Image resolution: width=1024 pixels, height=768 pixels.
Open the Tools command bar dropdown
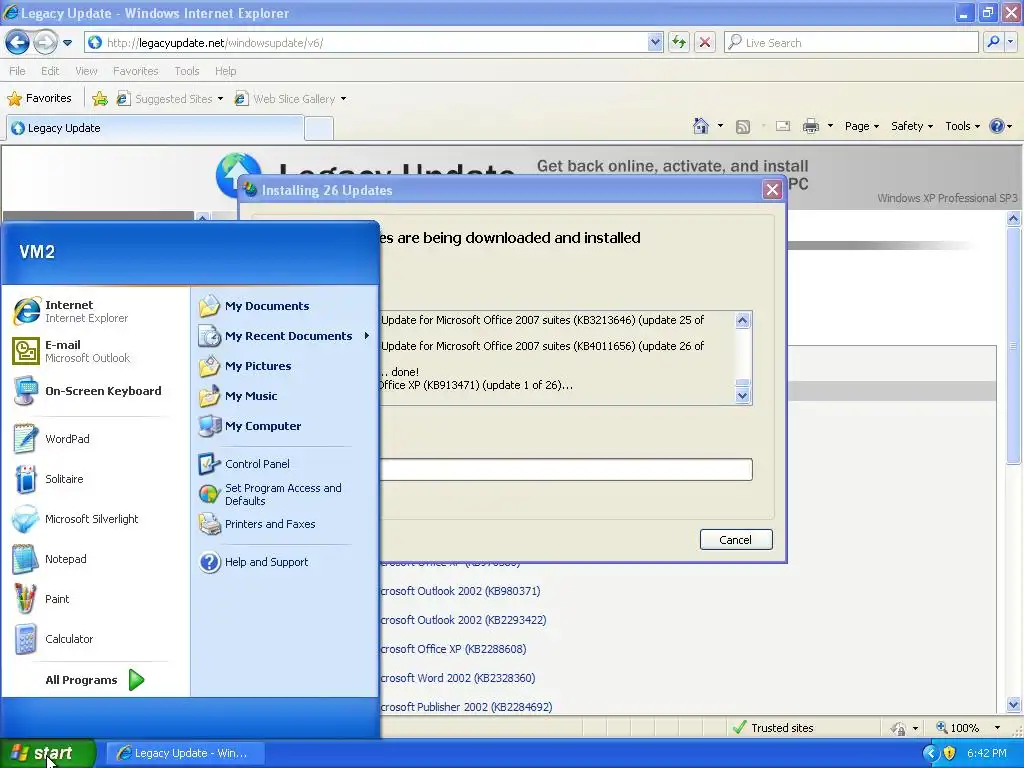tap(963, 126)
